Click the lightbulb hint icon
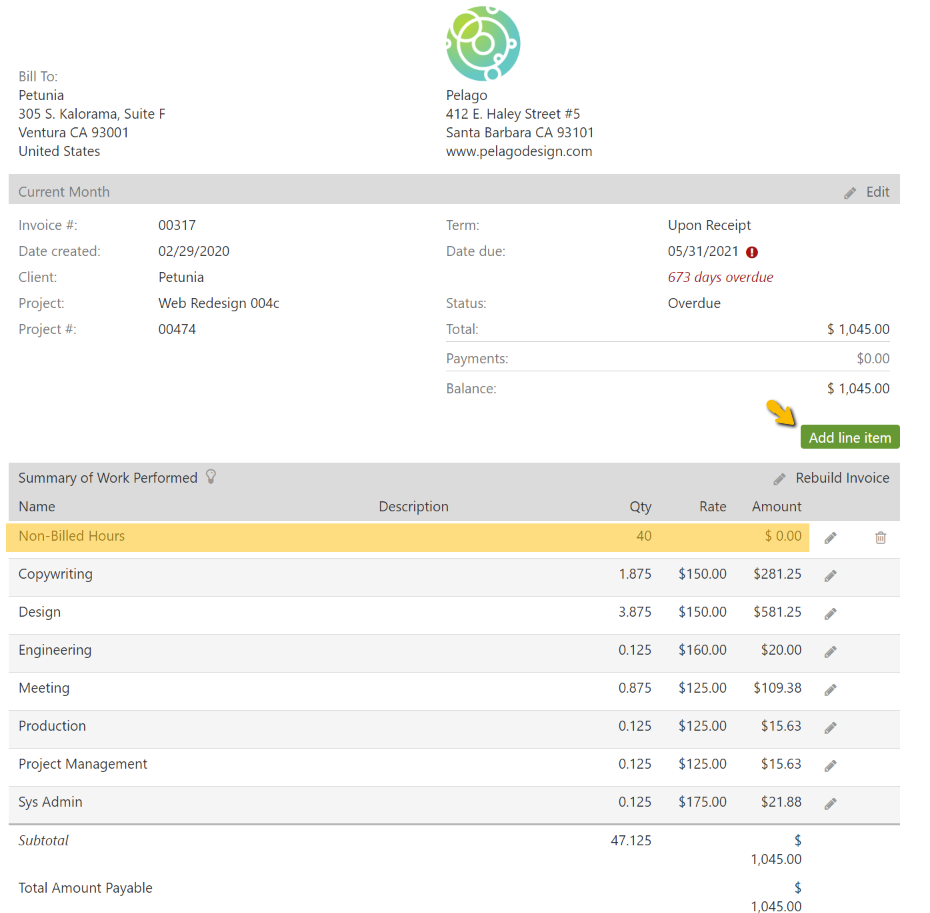The height and width of the screenshot is (913, 930). [x=211, y=477]
